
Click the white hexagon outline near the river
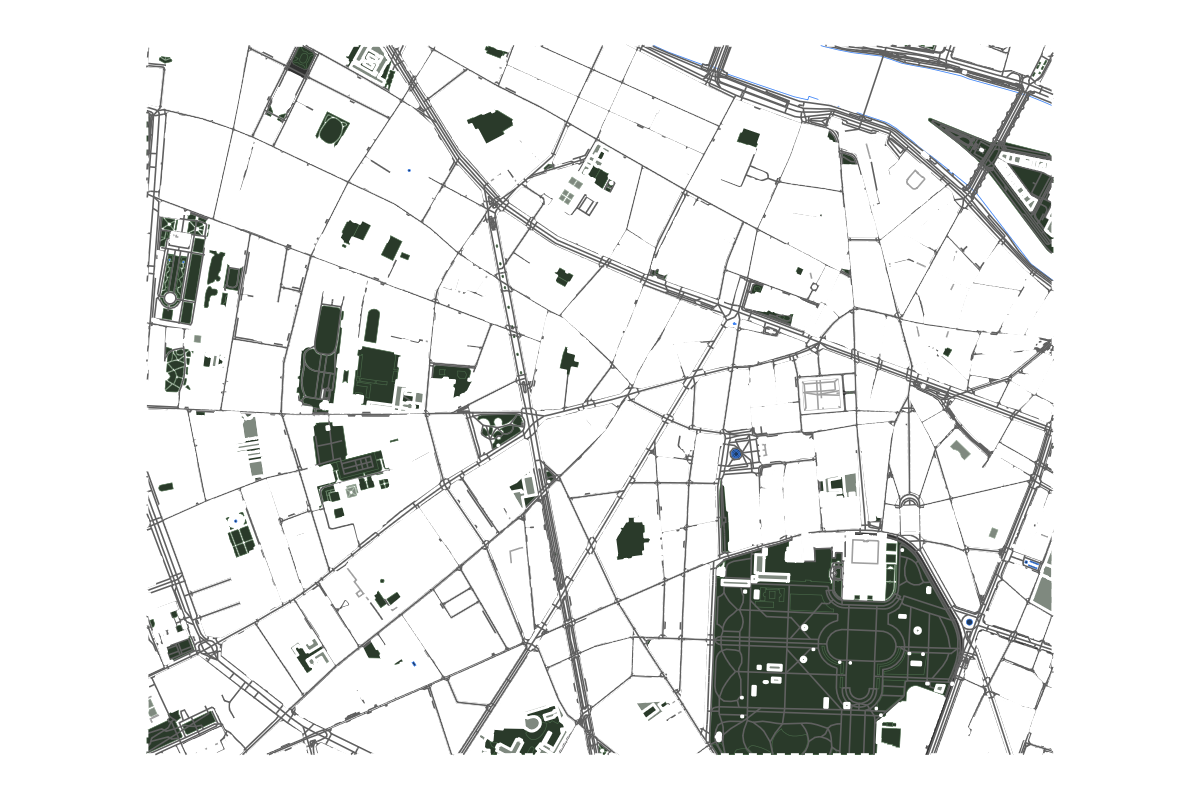point(916,180)
